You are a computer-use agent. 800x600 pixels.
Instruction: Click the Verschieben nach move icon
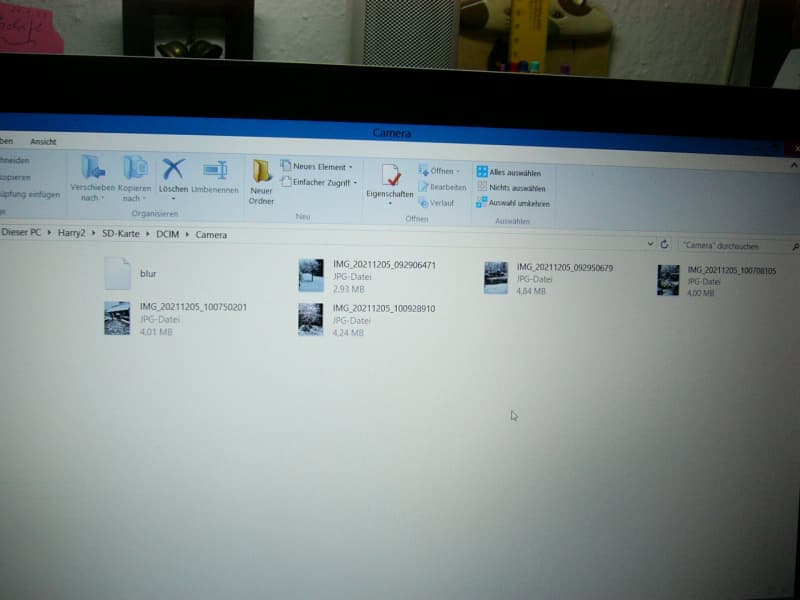(x=93, y=168)
